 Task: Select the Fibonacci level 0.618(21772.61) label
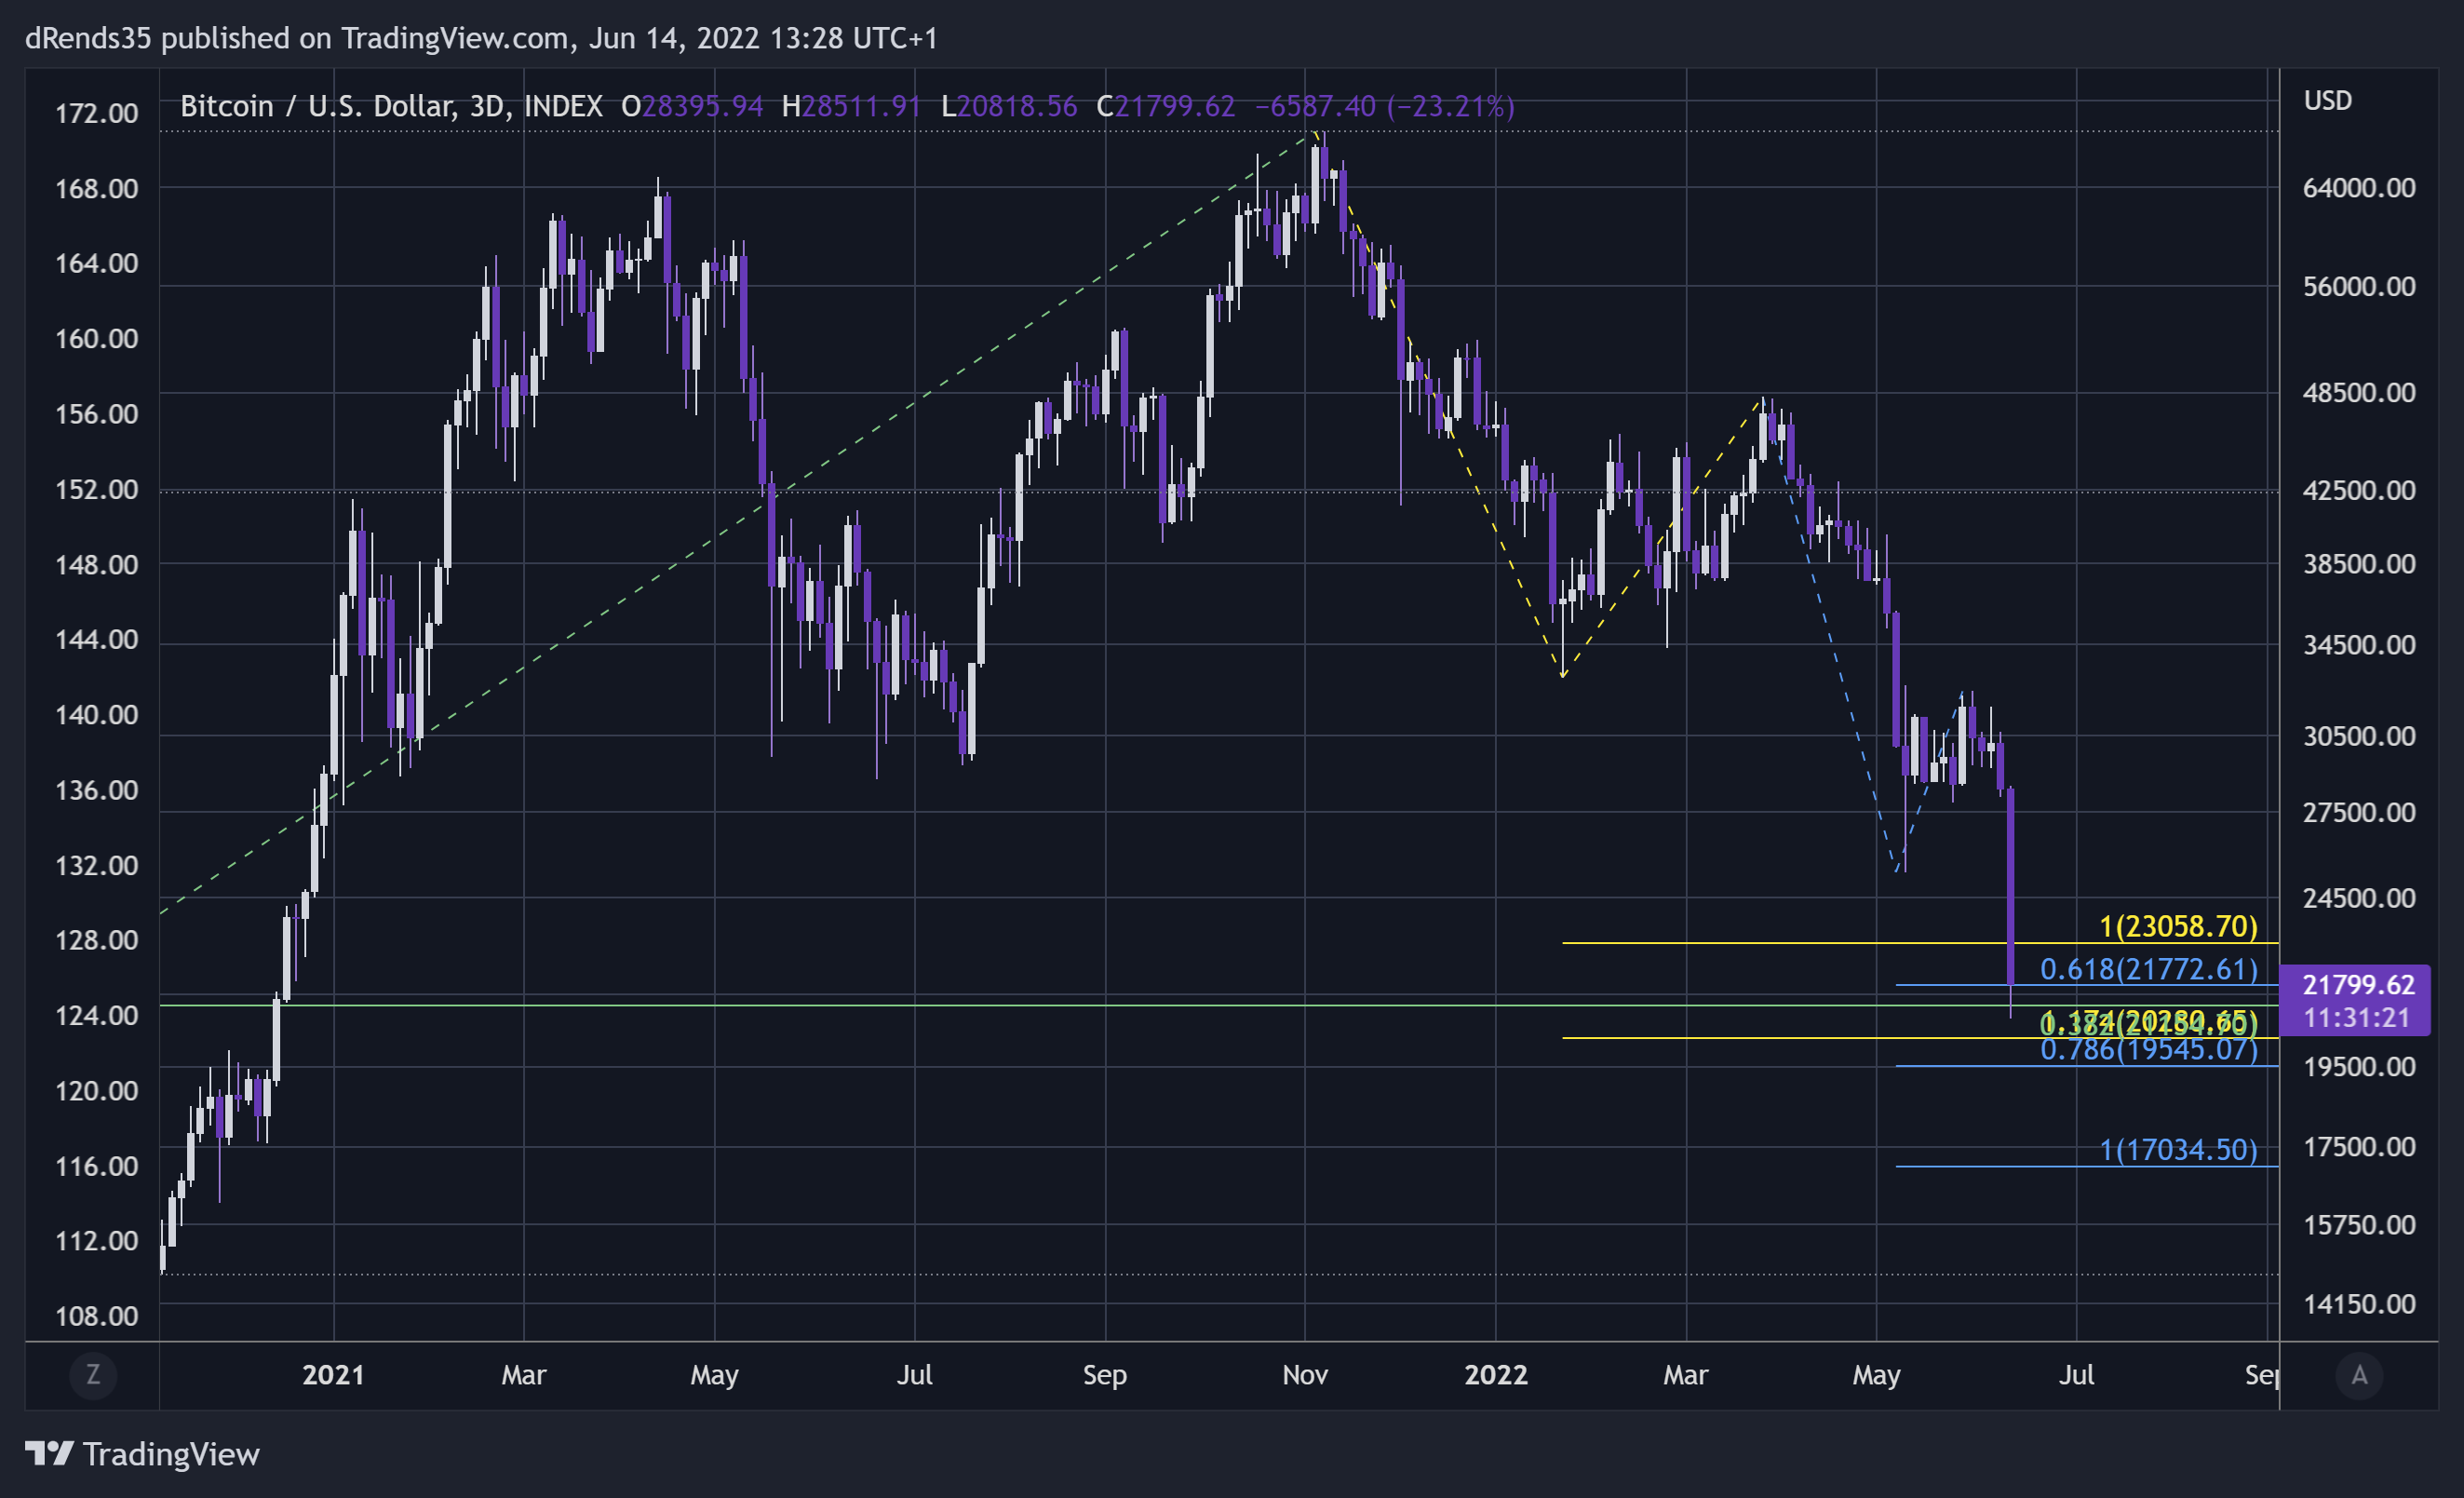[2148, 969]
